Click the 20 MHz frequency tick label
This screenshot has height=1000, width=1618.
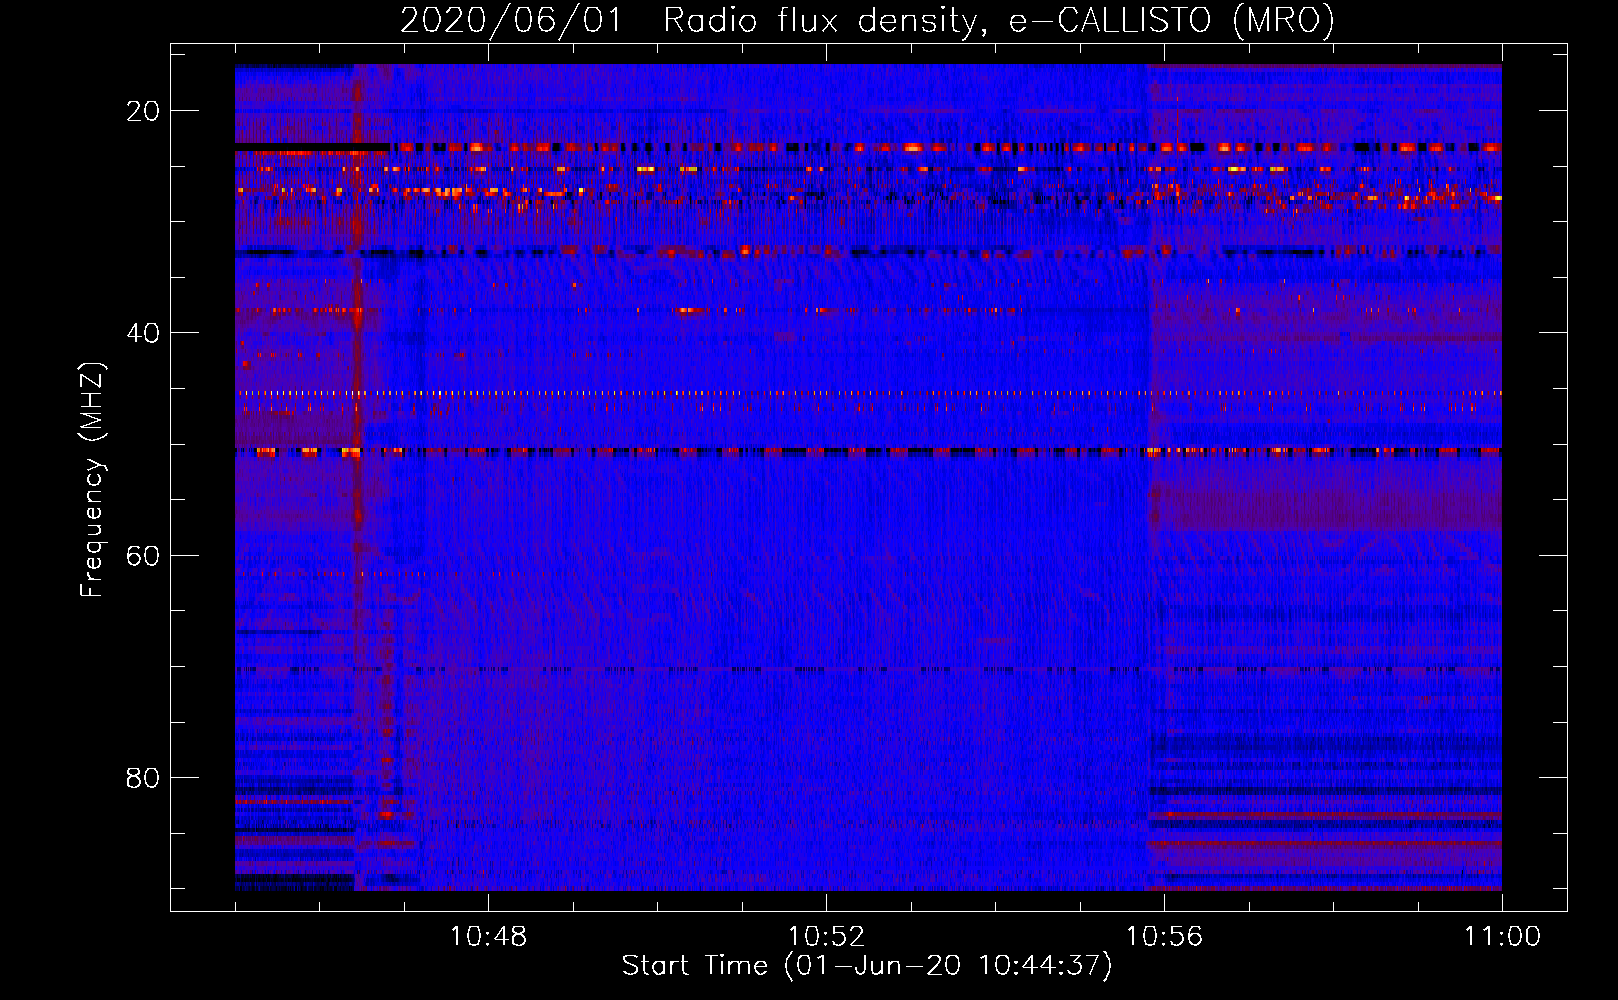(x=143, y=111)
